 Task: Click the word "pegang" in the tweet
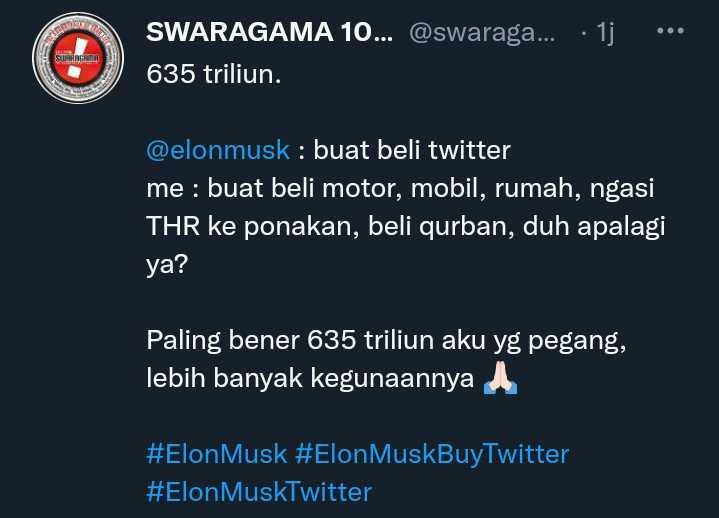pyautogui.click(x=576, y=342)
